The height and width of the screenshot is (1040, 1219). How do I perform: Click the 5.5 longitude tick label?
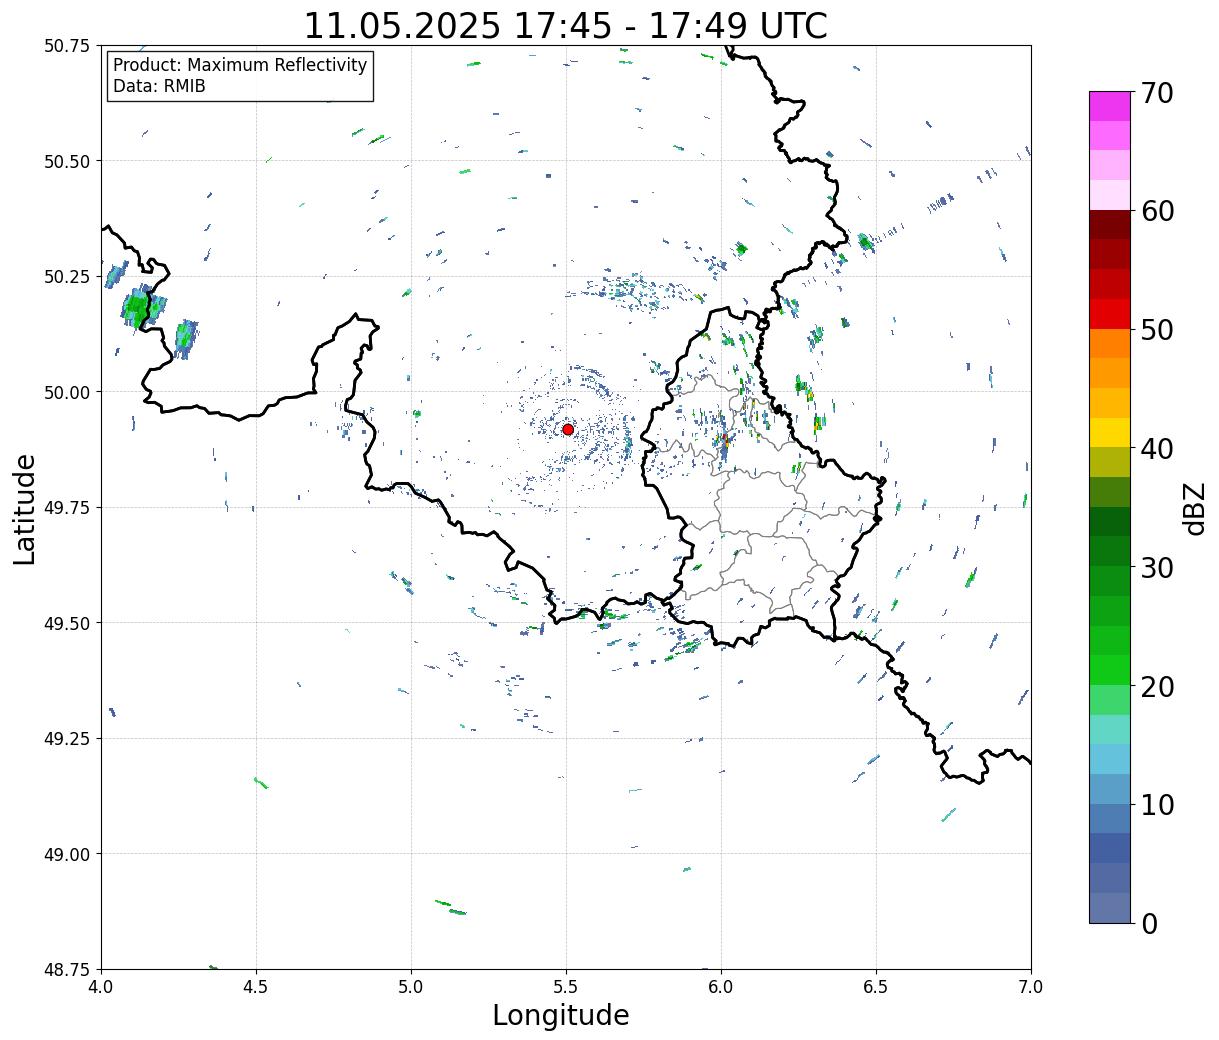(566, 987)
